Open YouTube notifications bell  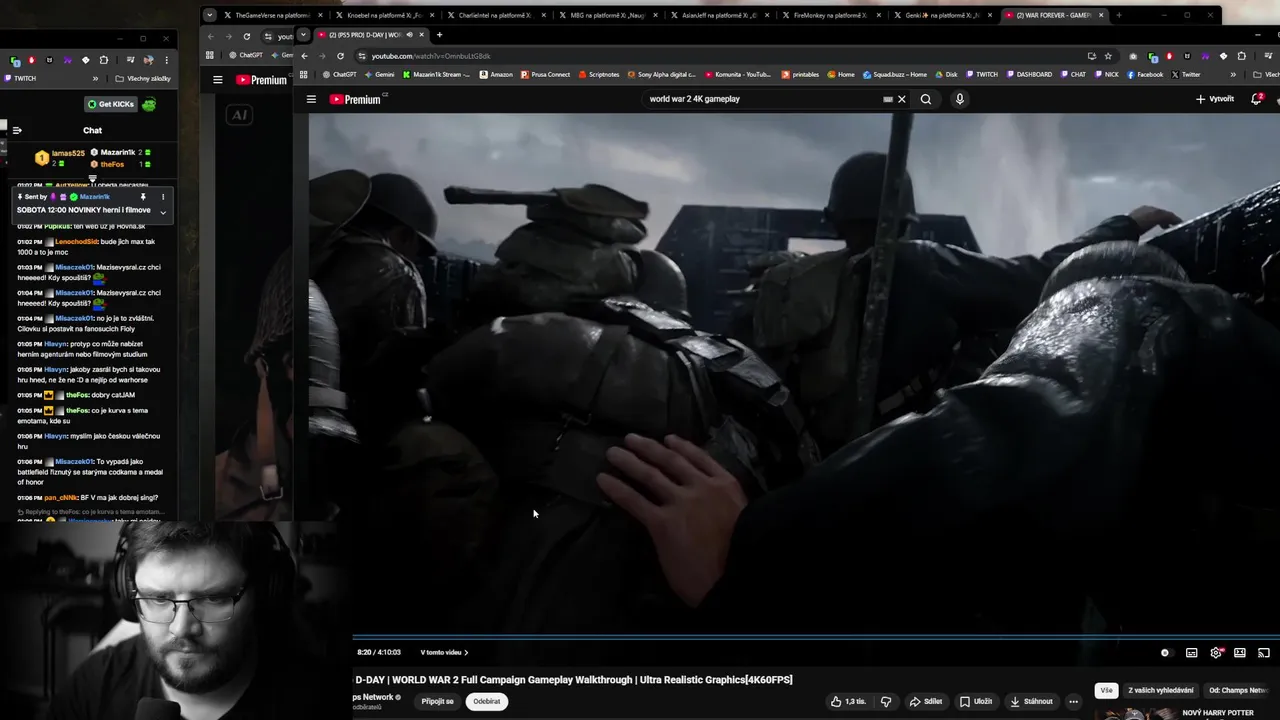[x=1257, y=99]
